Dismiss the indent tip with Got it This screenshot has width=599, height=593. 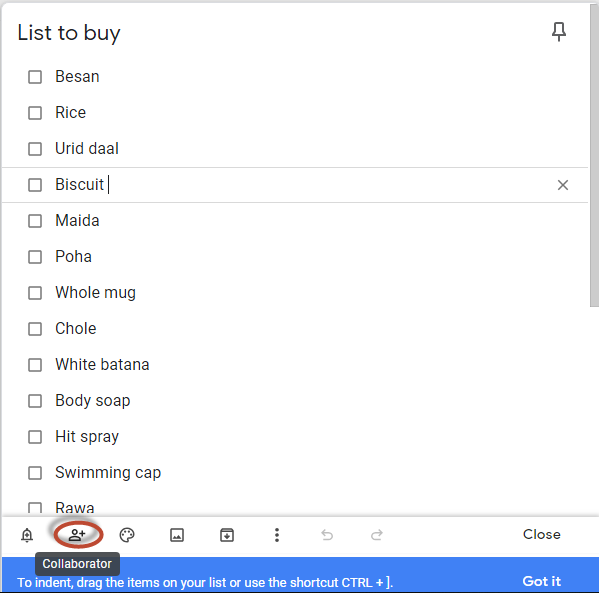(x=541, y=581)
